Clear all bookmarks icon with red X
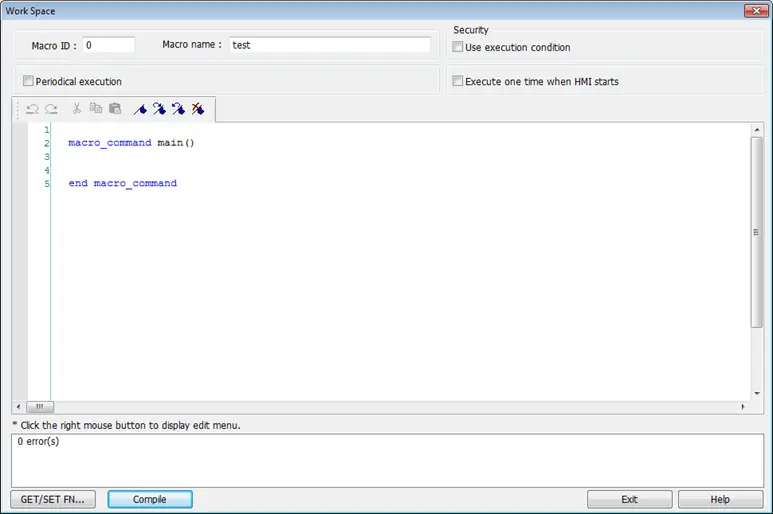773x514 pixels. tap(198, 109)
